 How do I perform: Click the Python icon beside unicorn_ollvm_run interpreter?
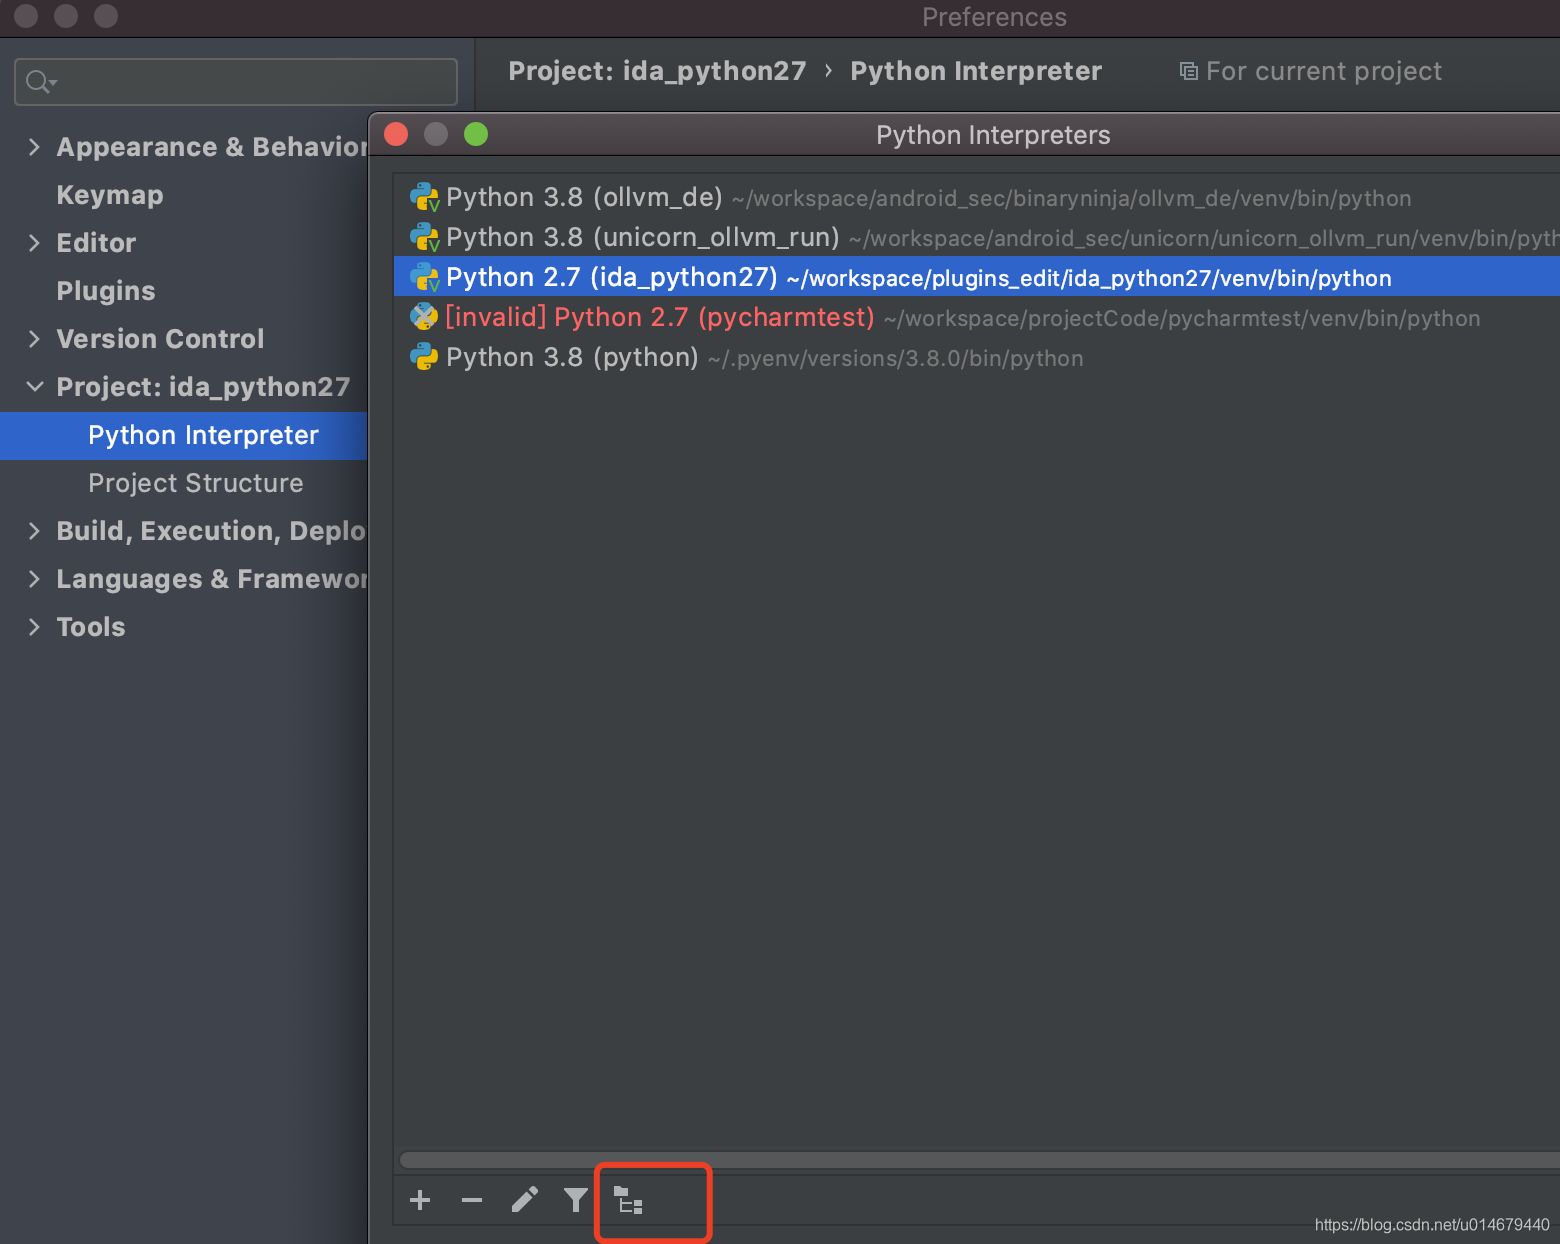[x=424, y=237]
